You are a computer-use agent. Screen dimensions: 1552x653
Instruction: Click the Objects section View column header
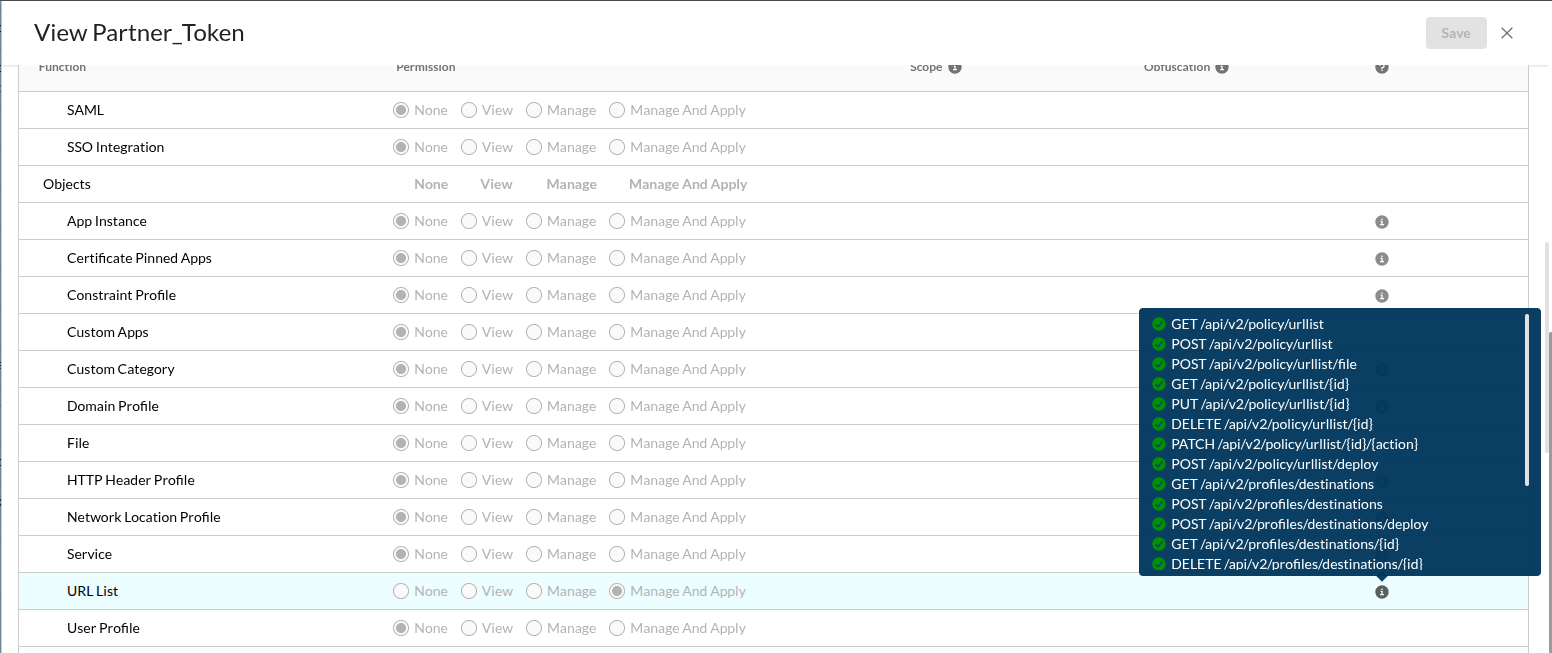point(496,184)
